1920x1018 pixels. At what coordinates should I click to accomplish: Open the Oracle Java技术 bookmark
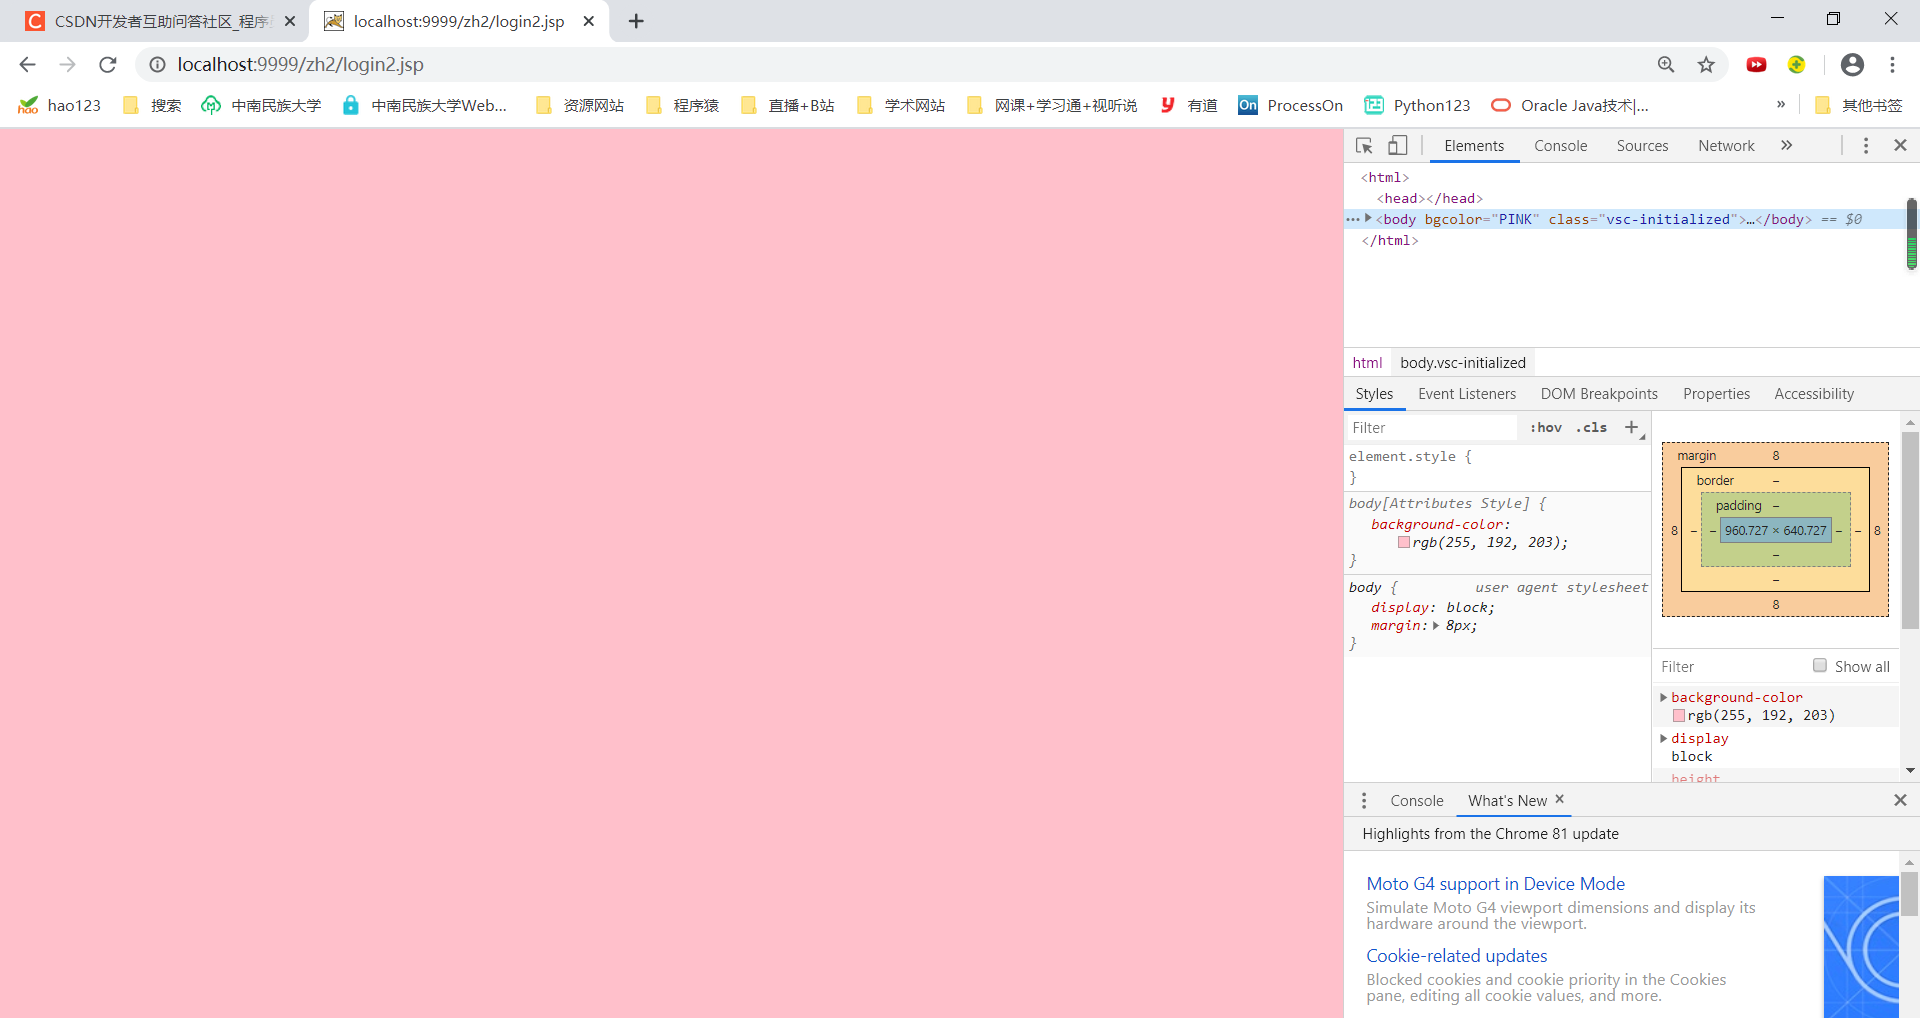[1569, 105]
